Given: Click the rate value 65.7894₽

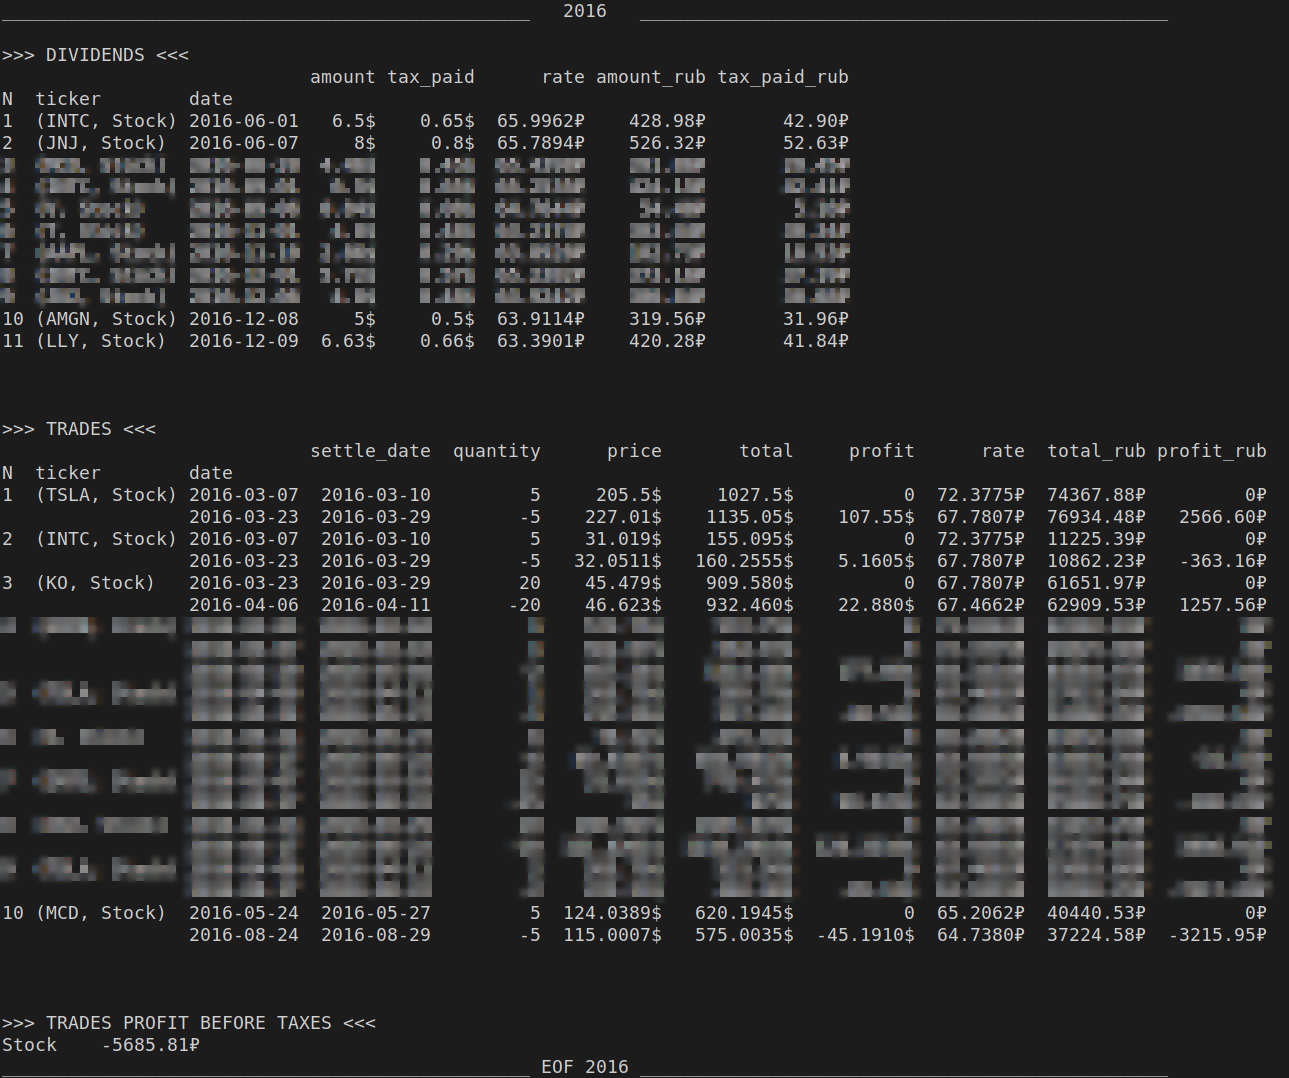Looking at the screenshot, I should point(541,143).
